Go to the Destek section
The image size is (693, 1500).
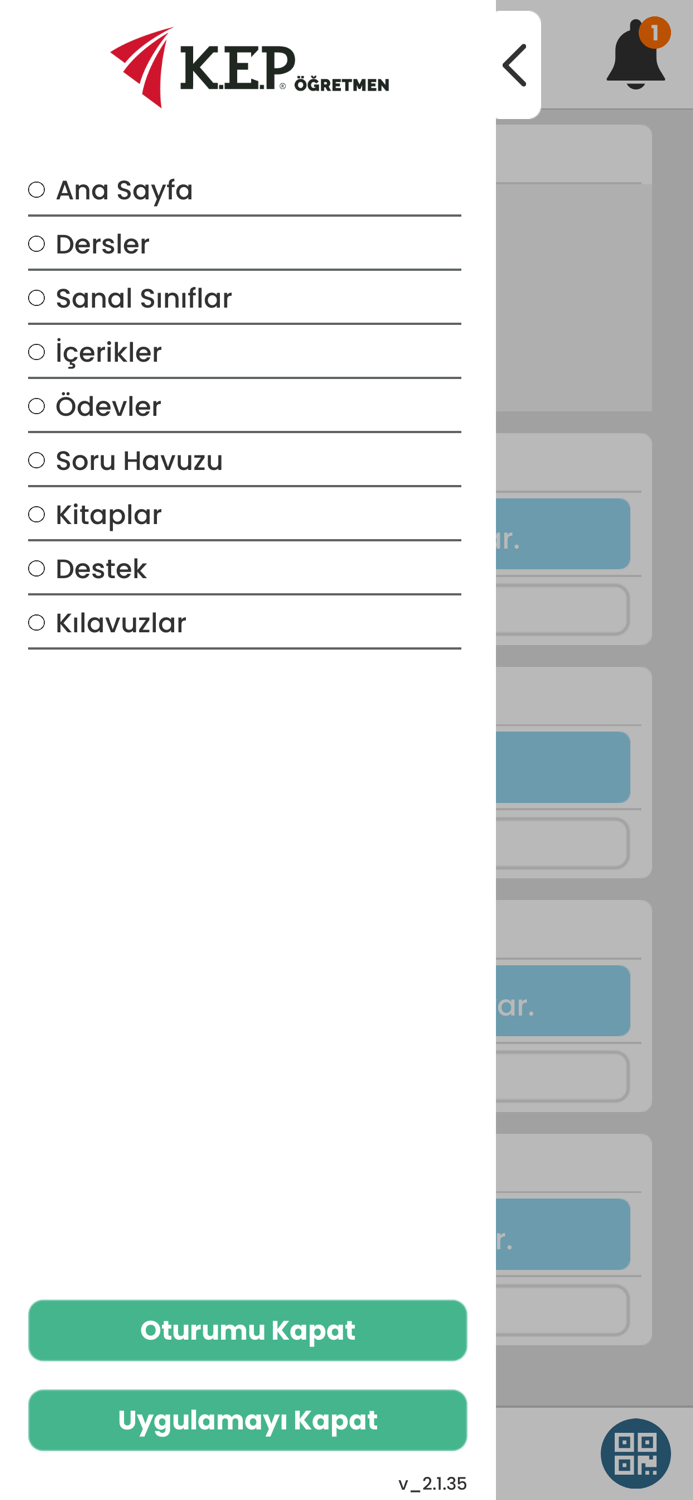click(101, 567)
